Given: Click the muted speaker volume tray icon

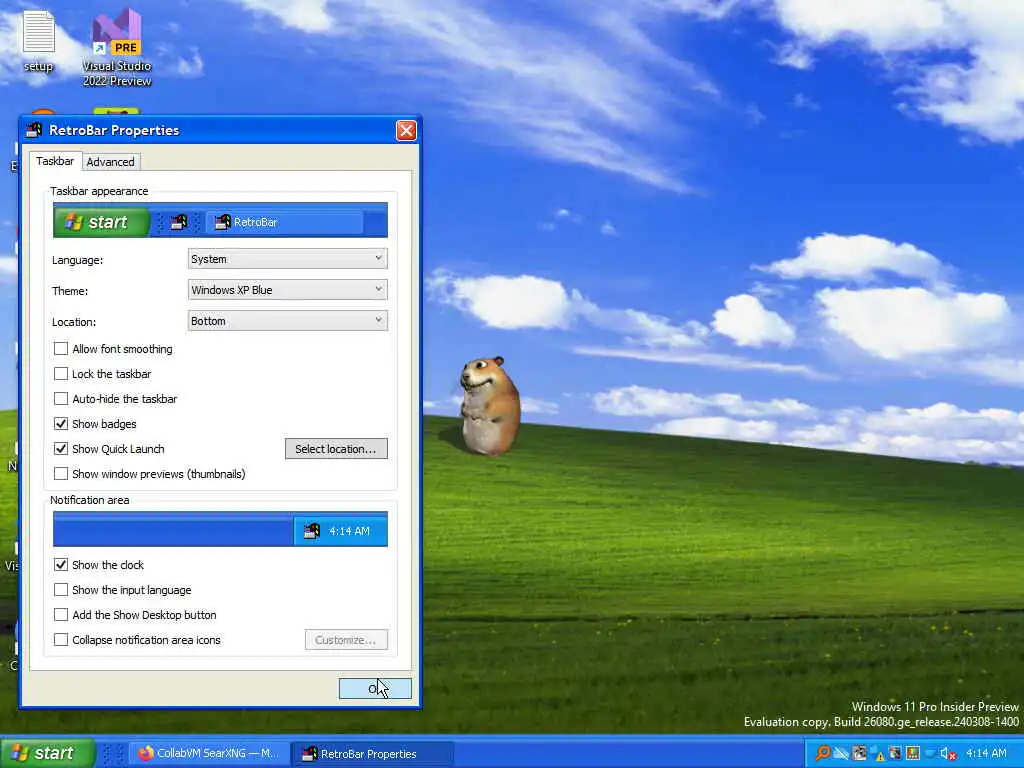Looking at the screenshot, I should click(948, 754).
